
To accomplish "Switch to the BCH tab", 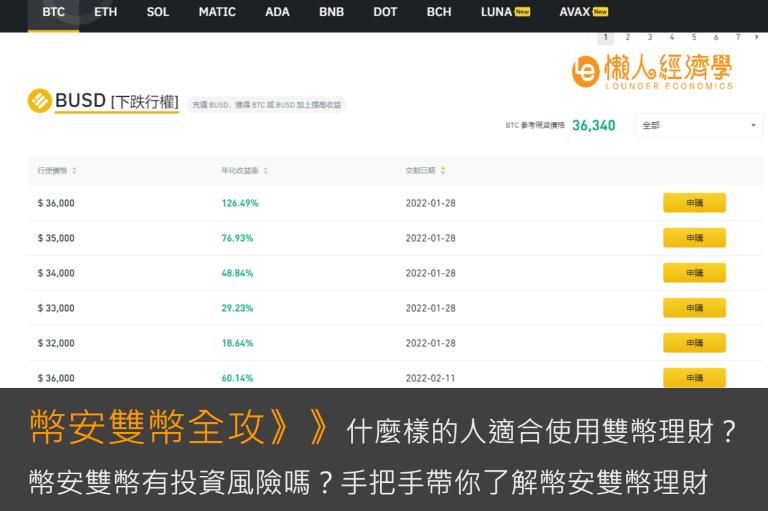I will (x=439, y=12).
